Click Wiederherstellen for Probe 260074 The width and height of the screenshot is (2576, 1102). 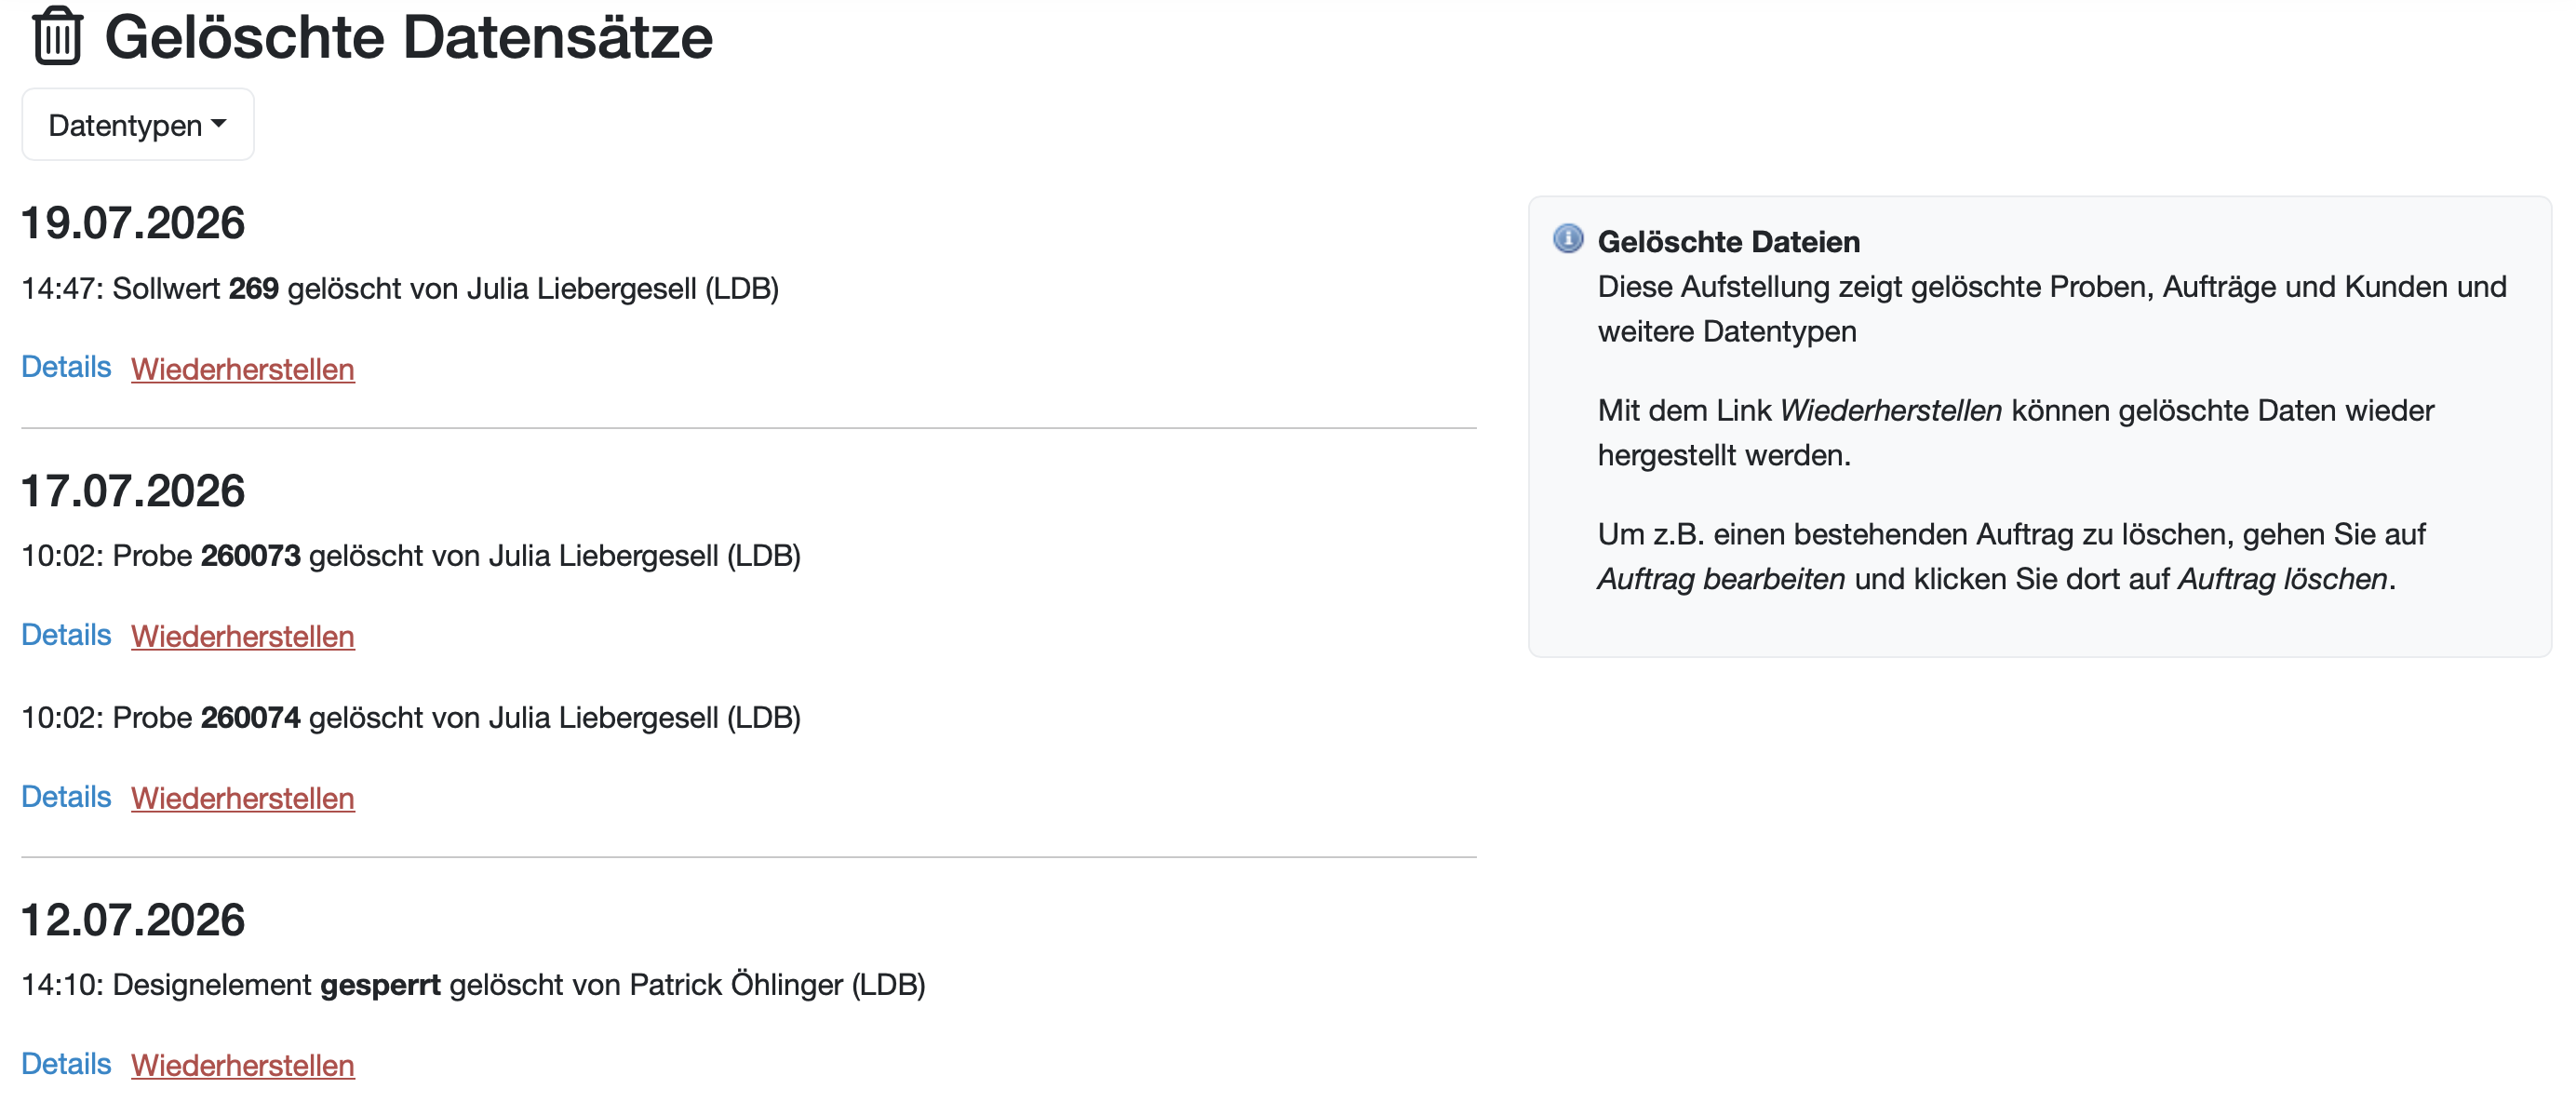(x=243, y=799)
